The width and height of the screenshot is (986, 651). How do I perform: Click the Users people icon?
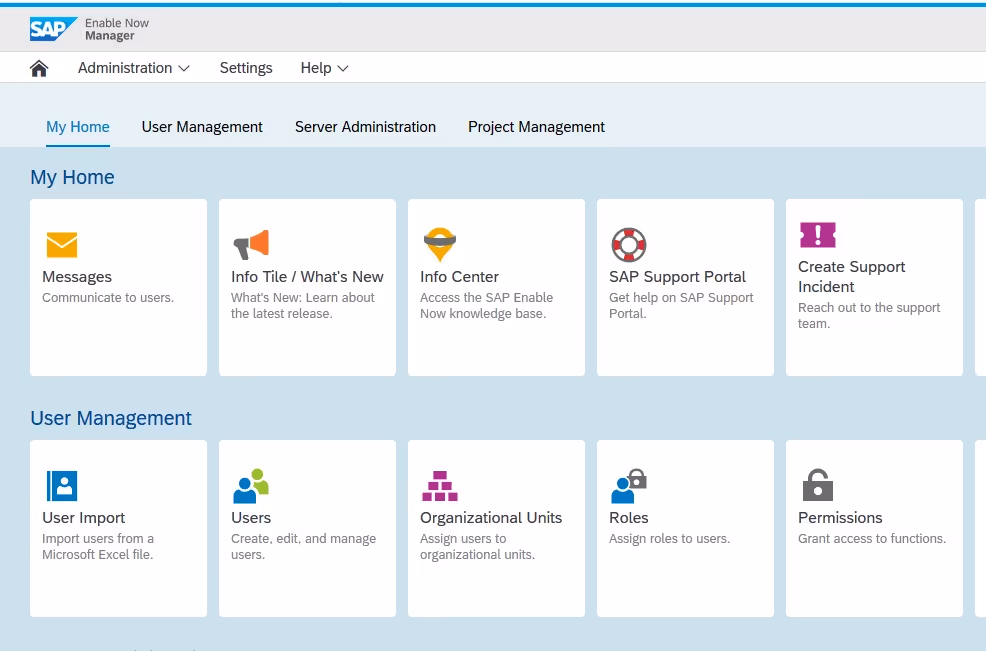tap(251, 486)
